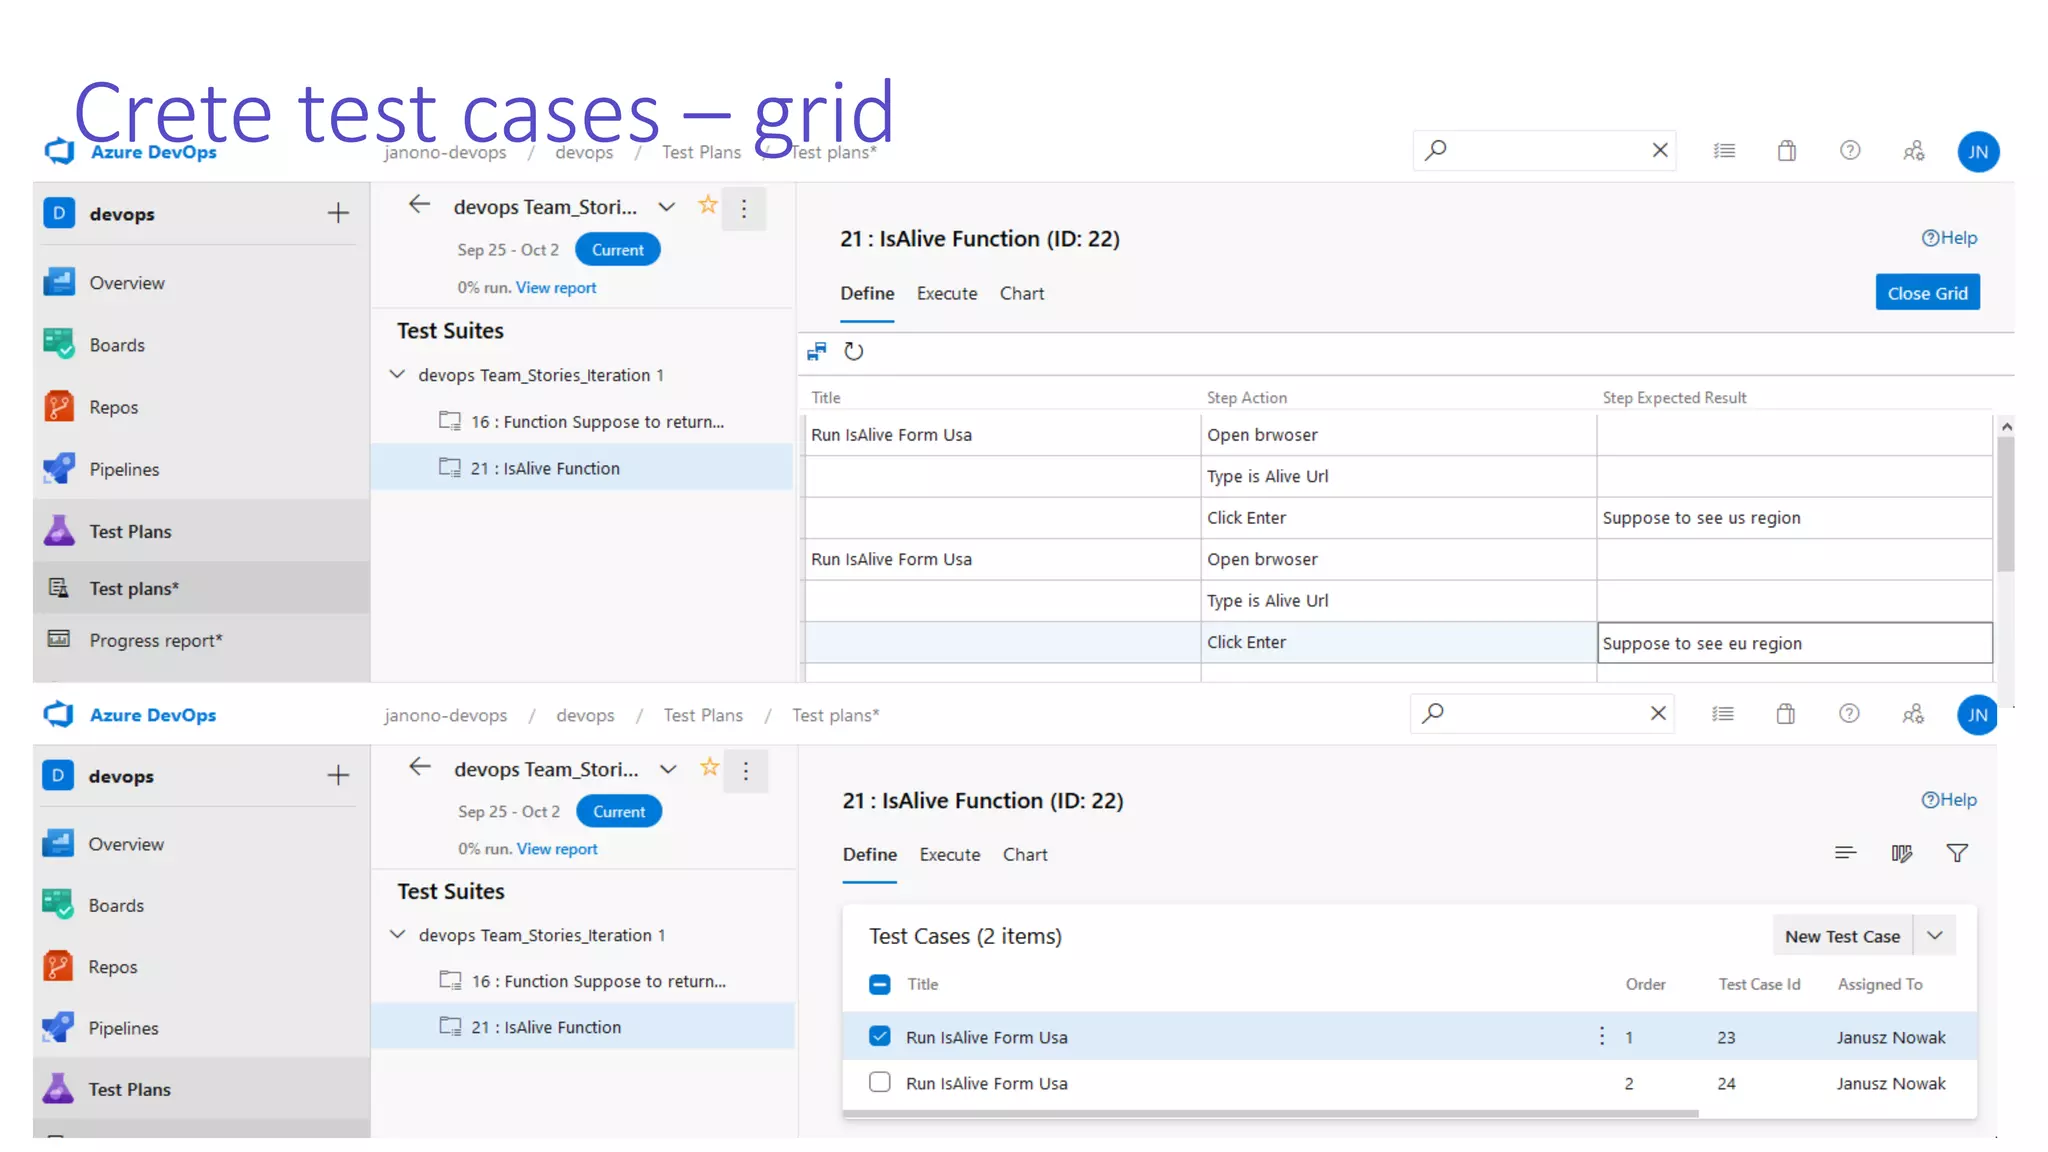Expand New Test Case dropdown arrow
The image size is (2048, 1152).
click(x=1935, y=936)
